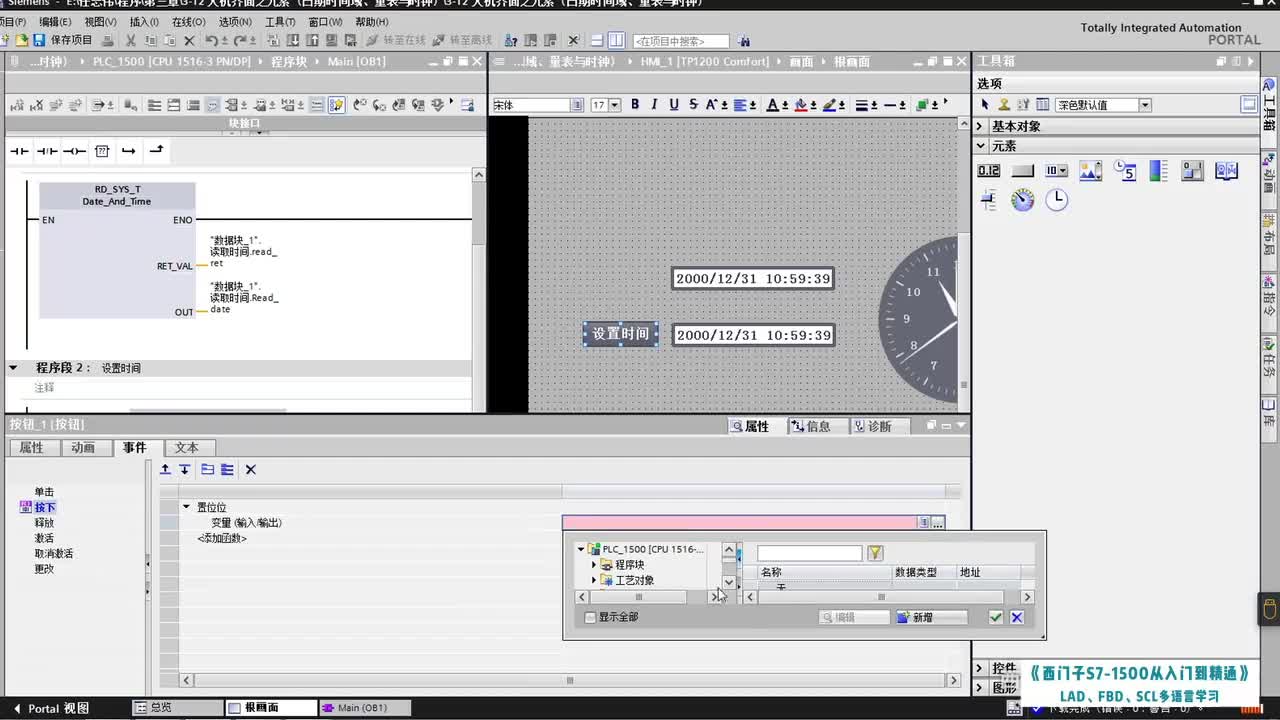Select the clock element in toolbox
The height and width of the screenshot is (720, 1280).
point(1056,200)
